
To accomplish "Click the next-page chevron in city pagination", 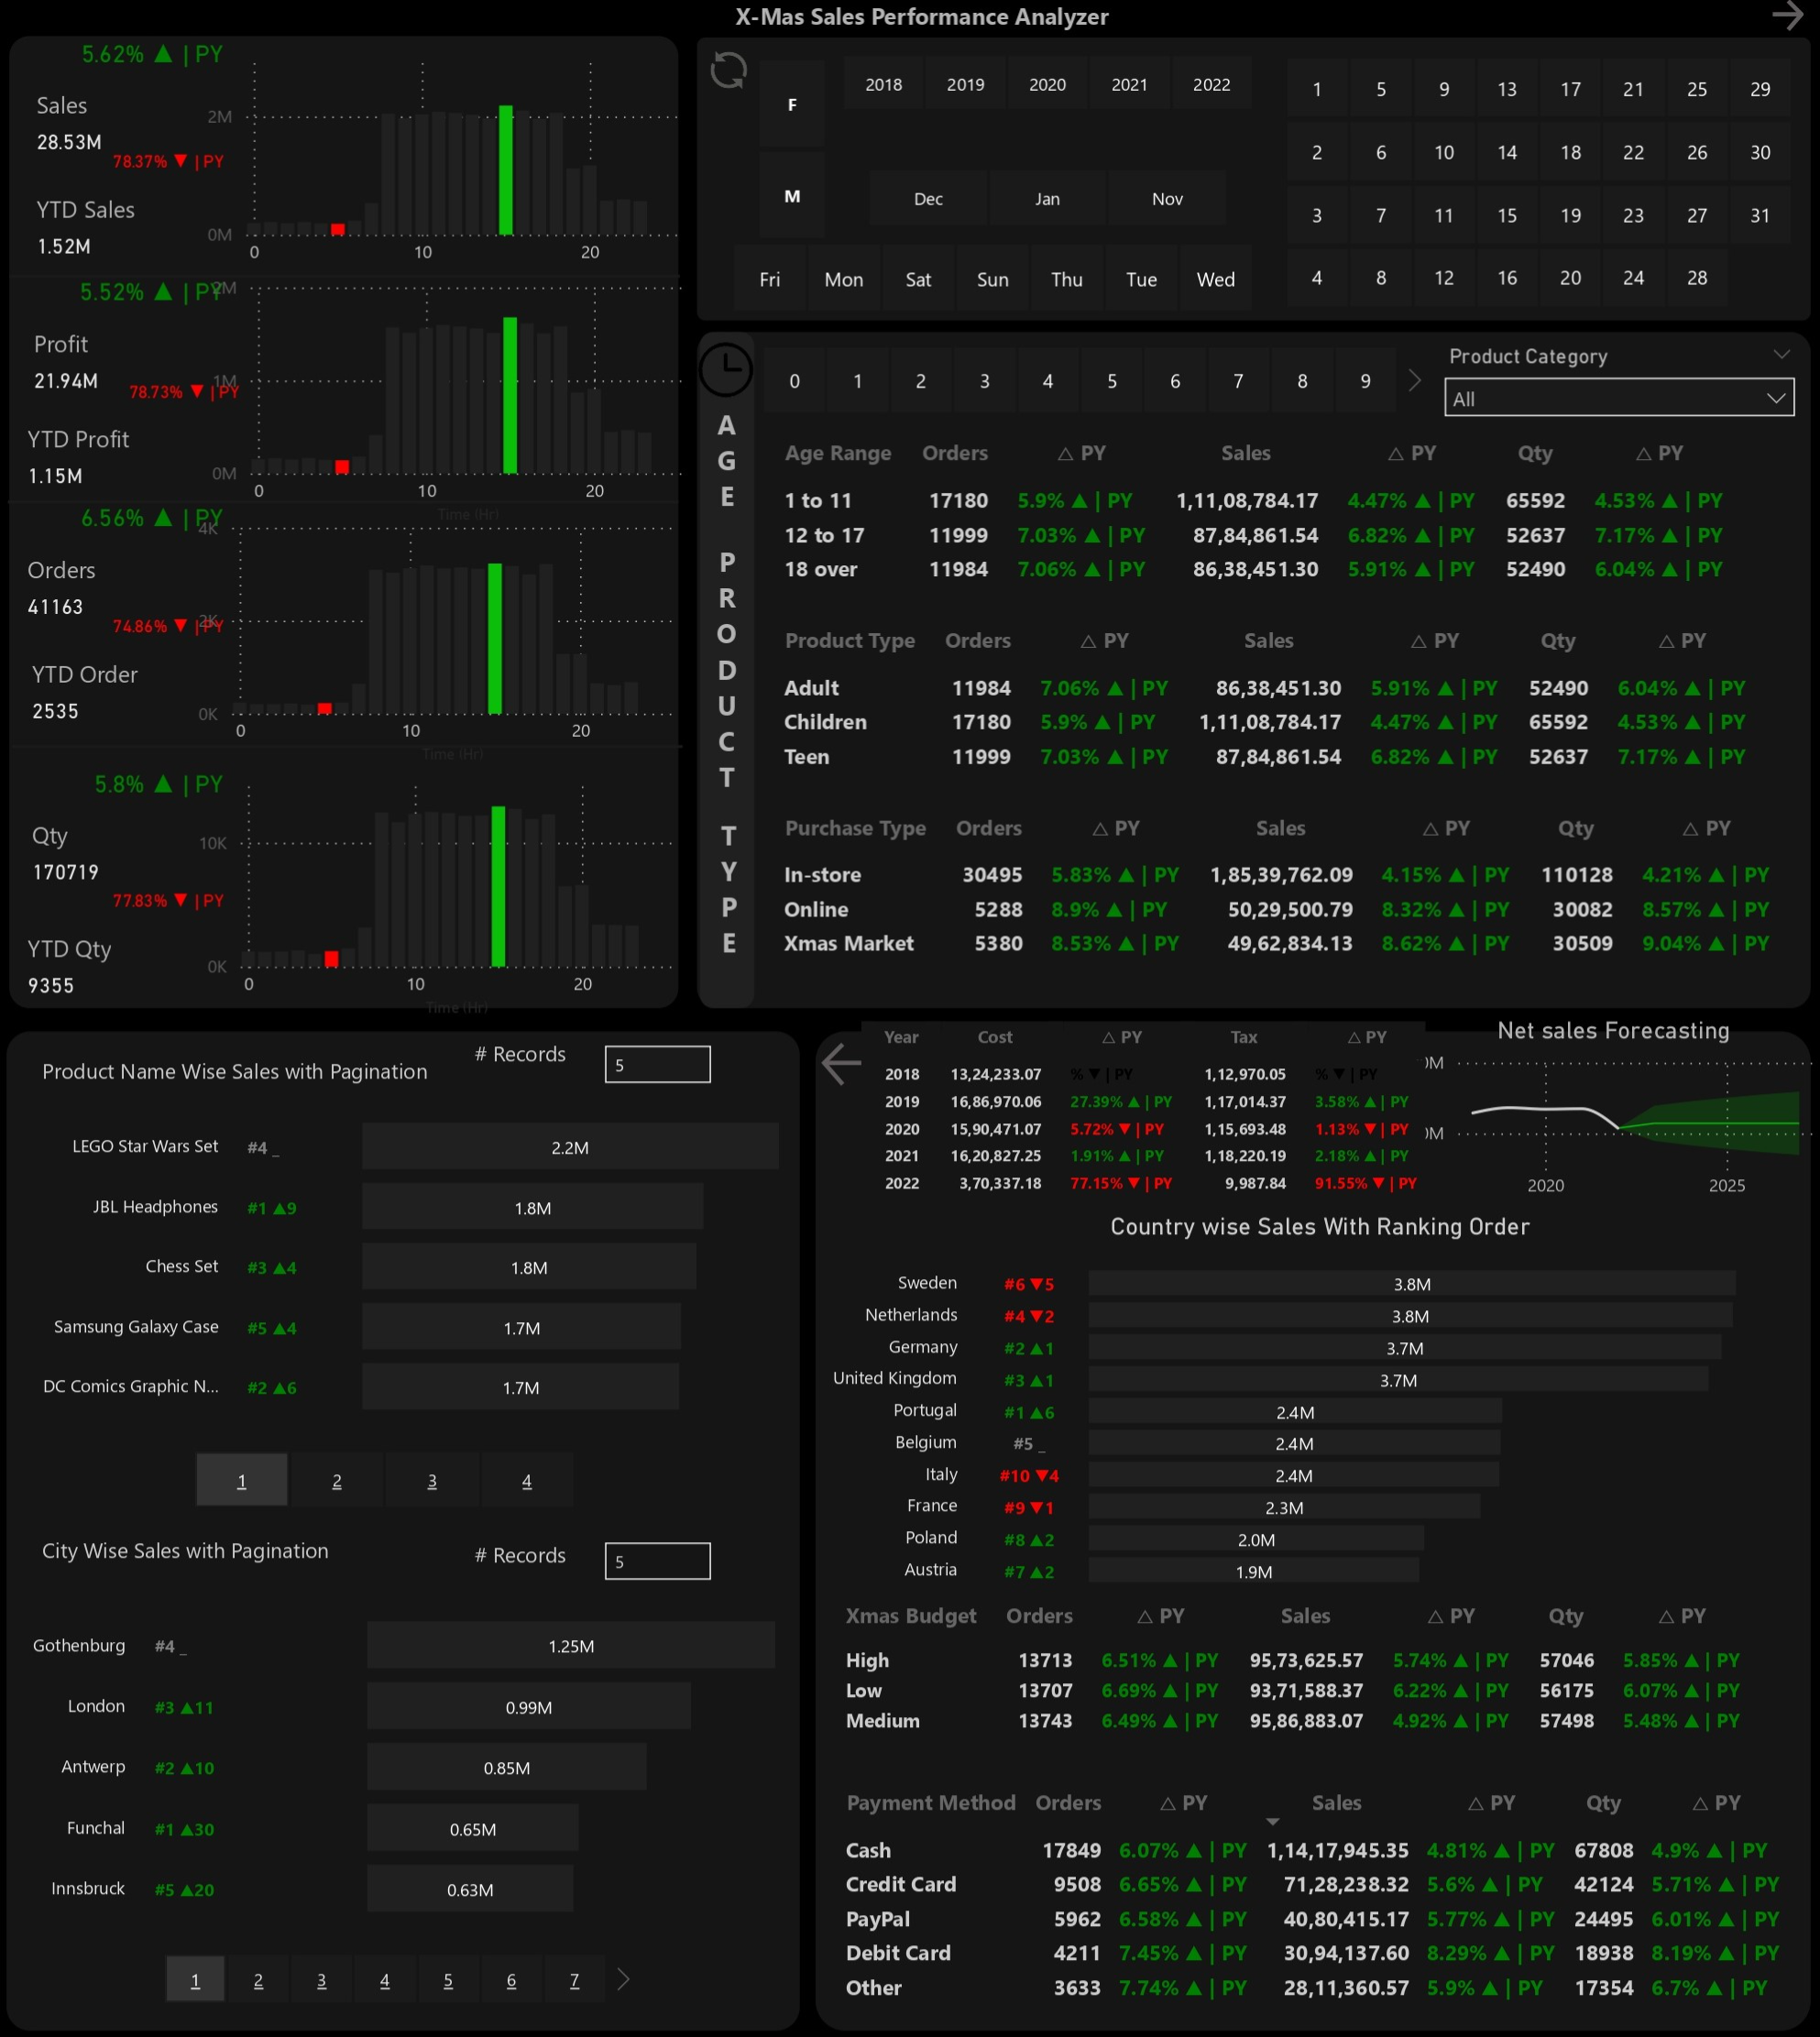I will [623, 1980].
